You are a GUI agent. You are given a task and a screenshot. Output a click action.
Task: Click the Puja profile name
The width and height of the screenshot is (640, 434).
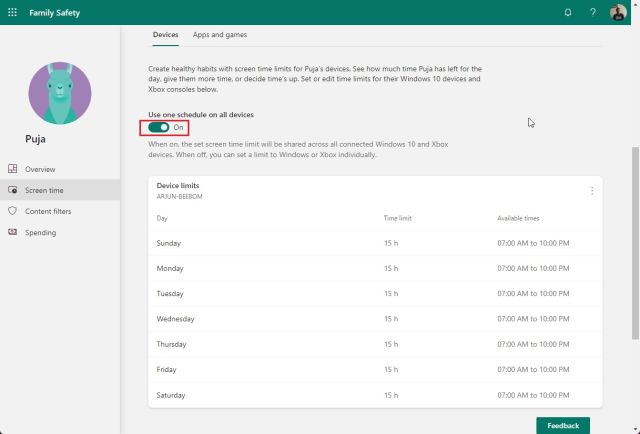coord(36,139)
